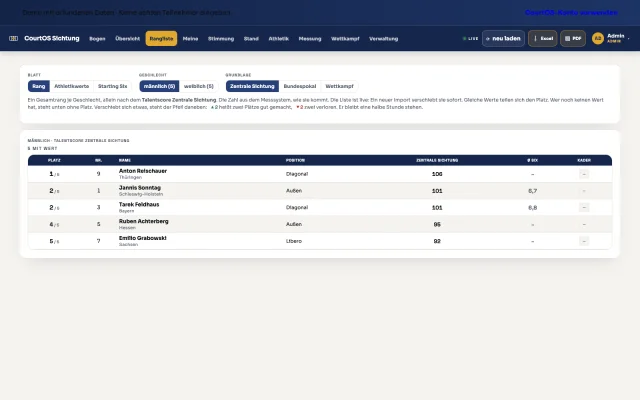Click the CourtOS-Konto verwenden link
This screenshot has width=640, height=400.
click(x=571, y=13)
